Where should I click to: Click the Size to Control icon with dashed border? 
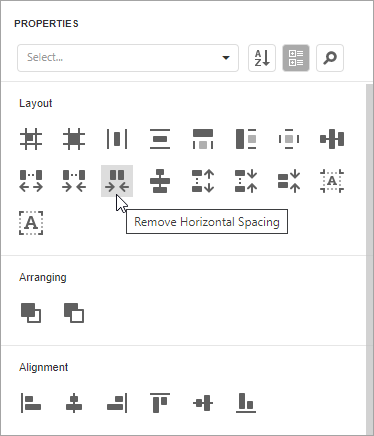(289, 139)
